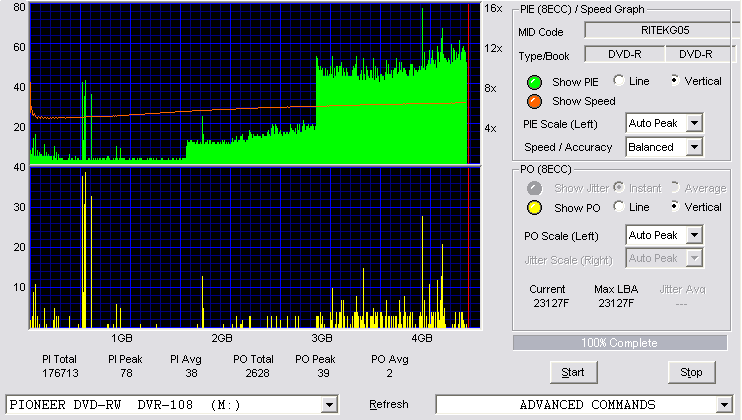The image size is (742, 420).
Task: Click the PI Total value 176713
Action: [60, 374]
